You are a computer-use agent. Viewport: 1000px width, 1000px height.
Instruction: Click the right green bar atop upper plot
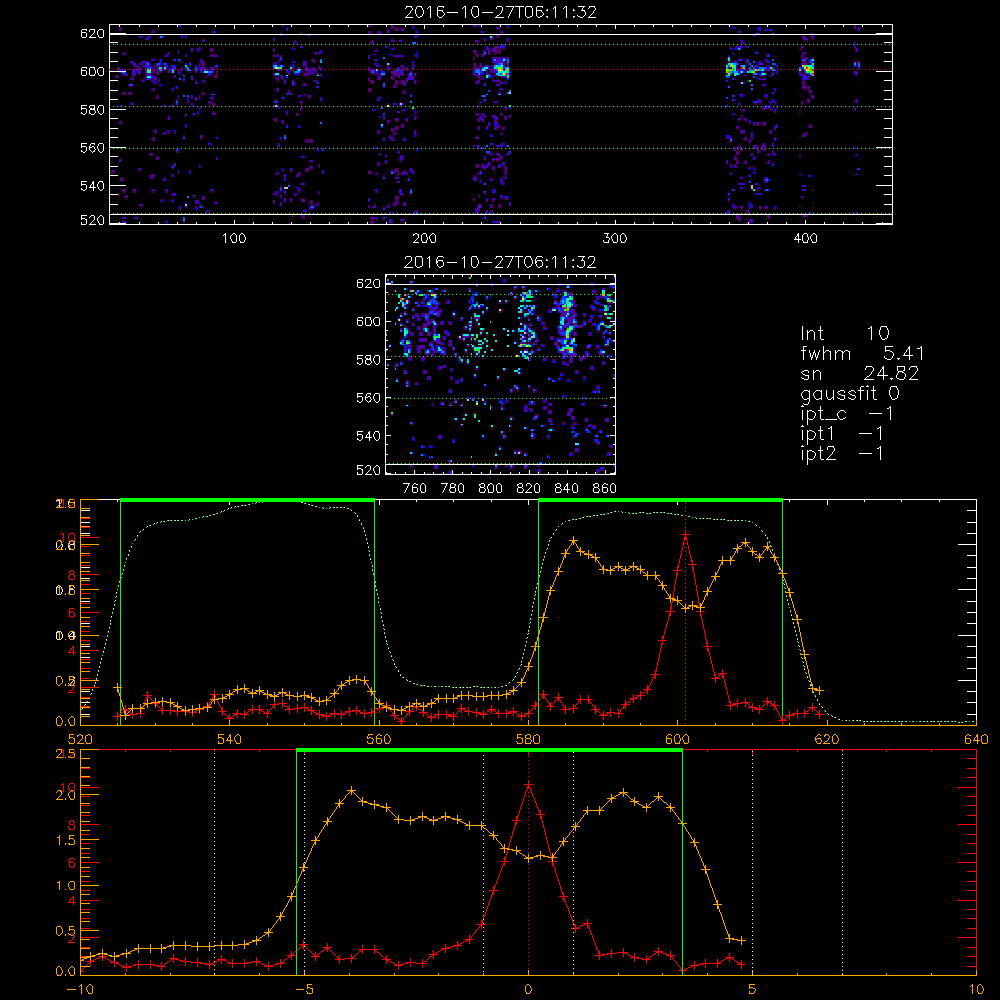660,501
